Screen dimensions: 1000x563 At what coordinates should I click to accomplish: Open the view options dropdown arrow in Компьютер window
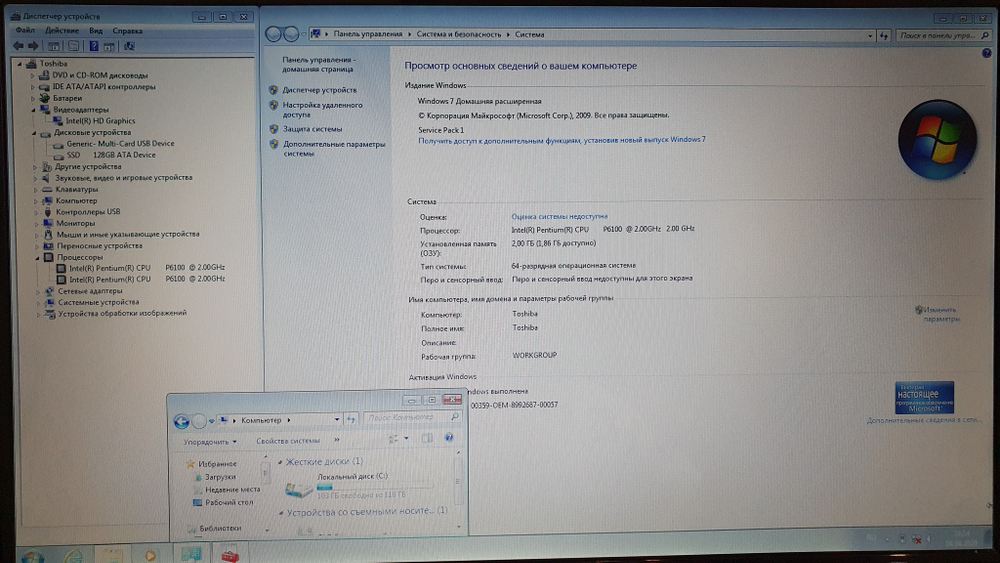[x=406, y=439]
